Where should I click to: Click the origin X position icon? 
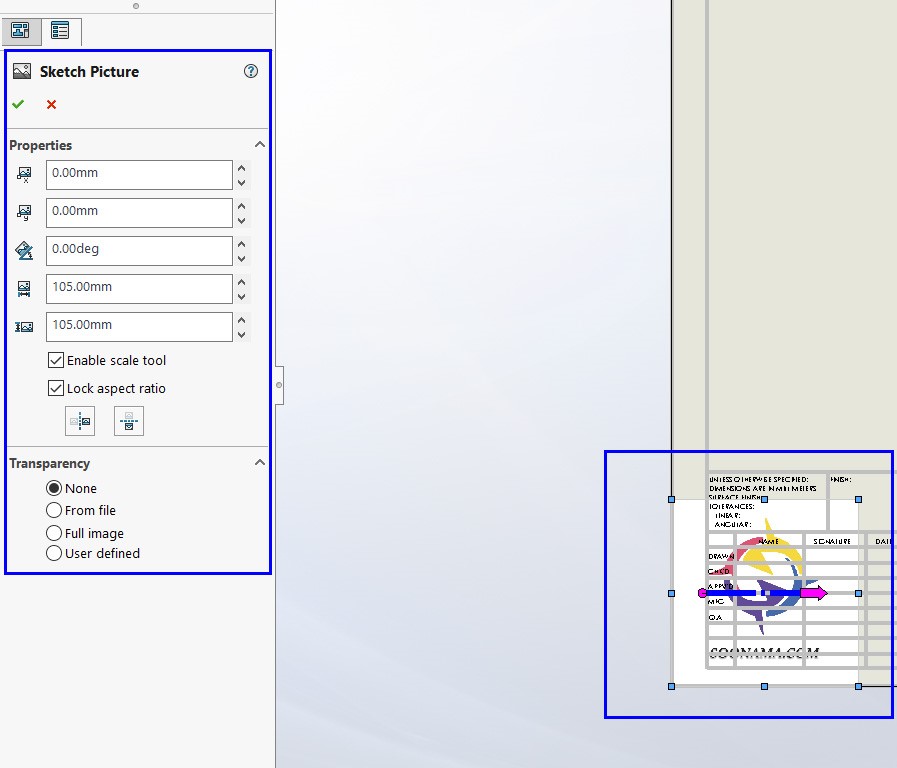[24, 174]
